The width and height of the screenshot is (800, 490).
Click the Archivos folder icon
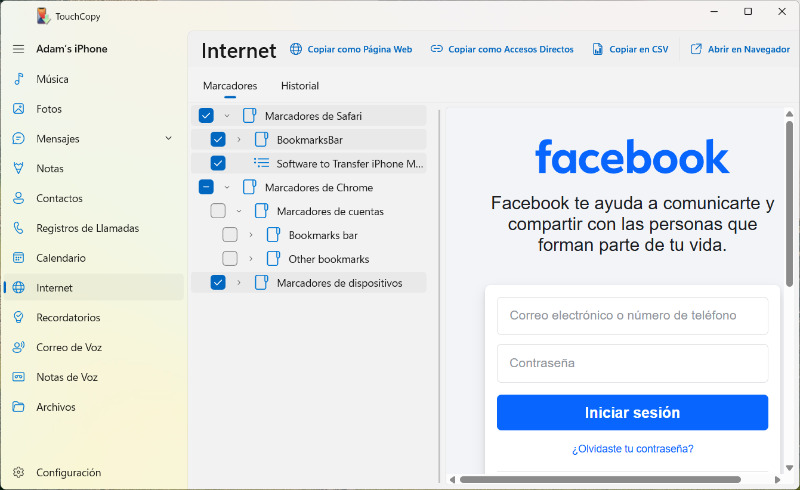[18, 407]
